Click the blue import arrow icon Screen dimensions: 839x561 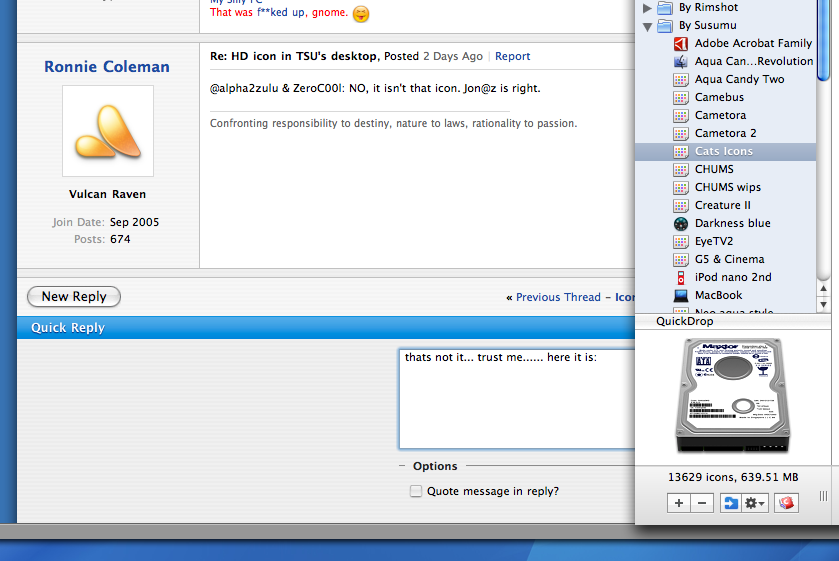[x=731, y=503]
